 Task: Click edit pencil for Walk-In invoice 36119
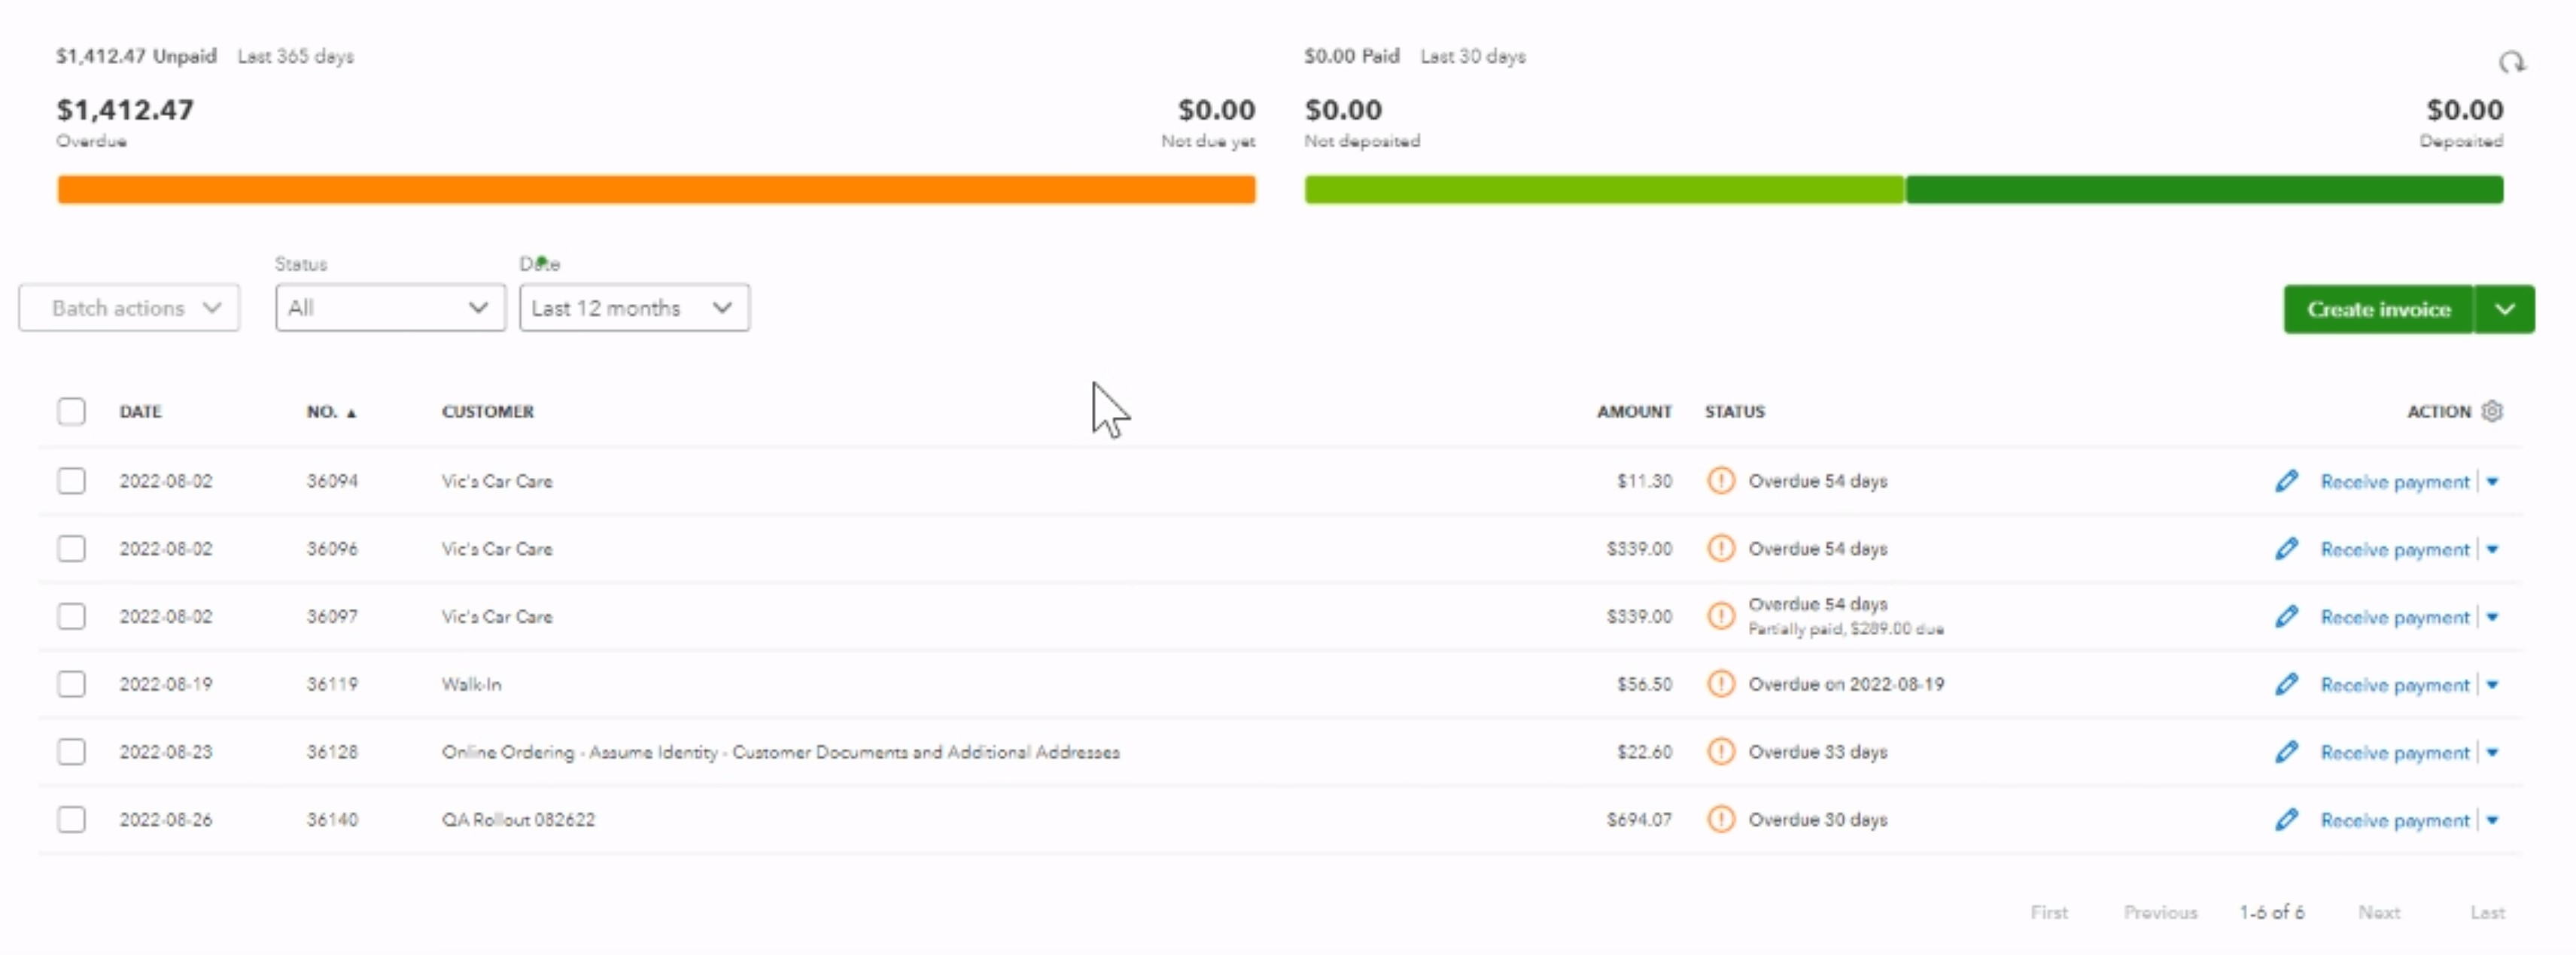[2286, 684]
